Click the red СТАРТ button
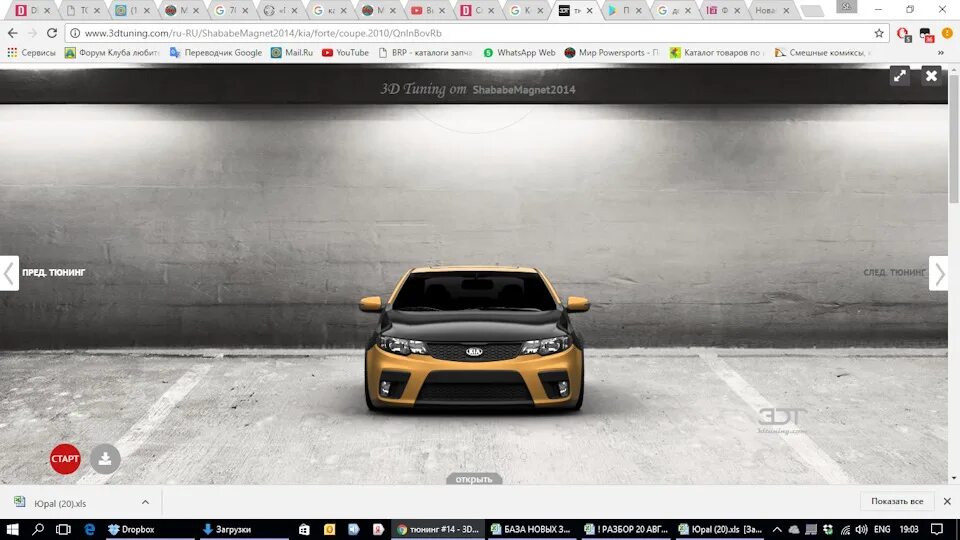This screenshot has width=960, height=540. tap(65, 459)
